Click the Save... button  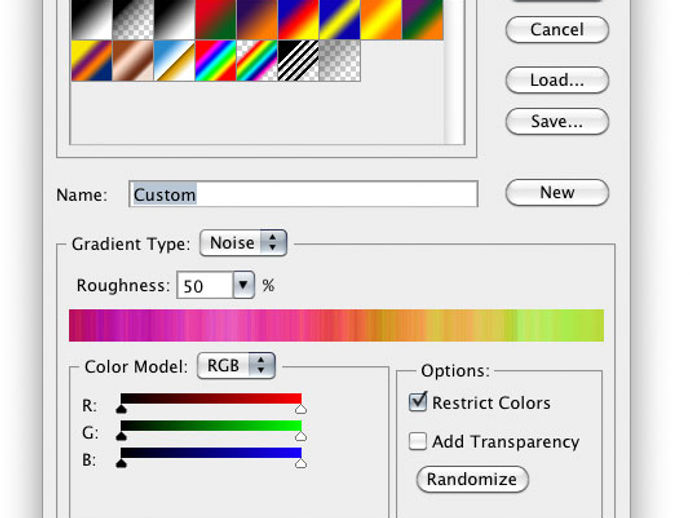click(x=557, y=122)
